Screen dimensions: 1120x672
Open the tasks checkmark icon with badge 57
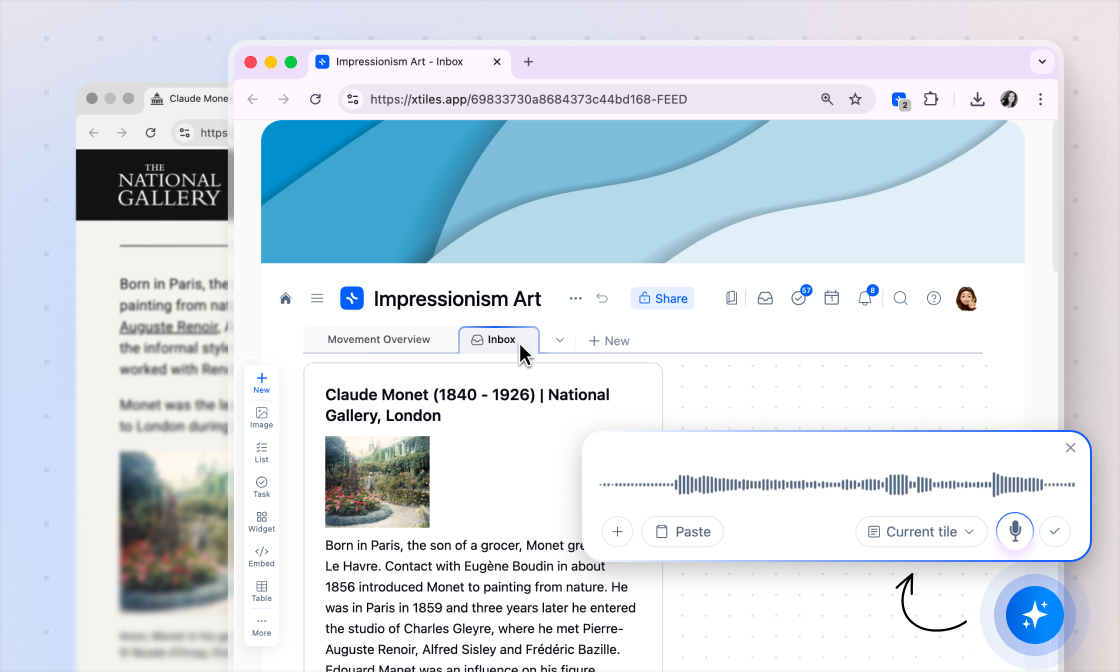click(798, 298)
